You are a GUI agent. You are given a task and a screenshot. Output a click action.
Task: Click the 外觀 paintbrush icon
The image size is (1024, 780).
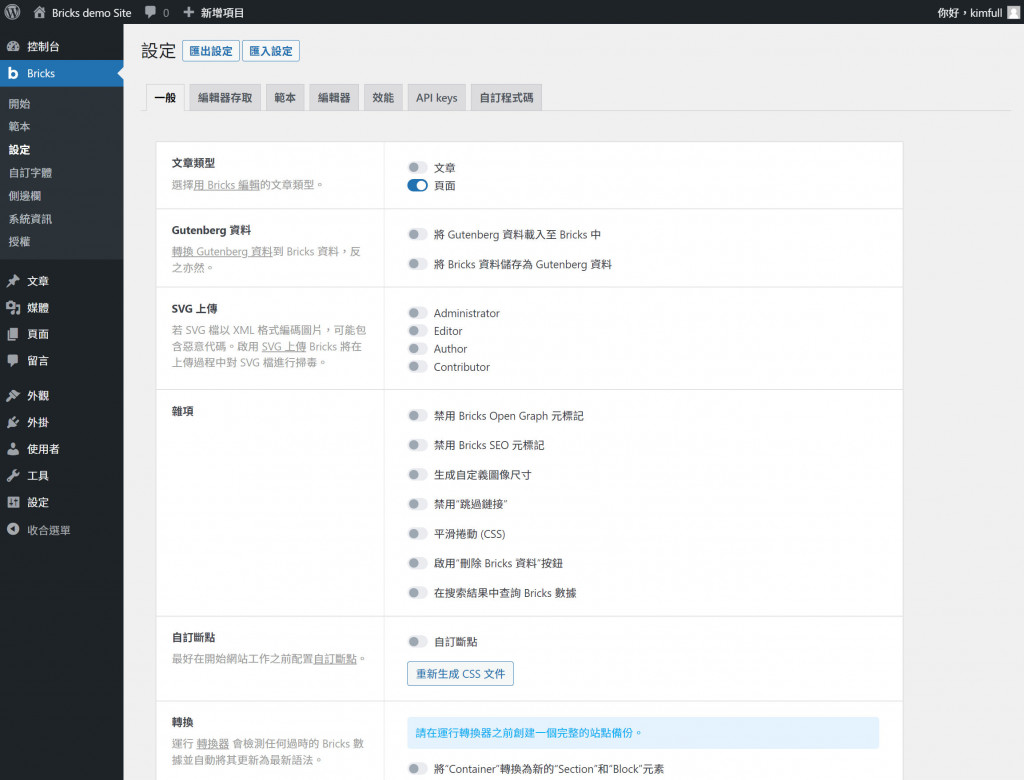point(13,395)
